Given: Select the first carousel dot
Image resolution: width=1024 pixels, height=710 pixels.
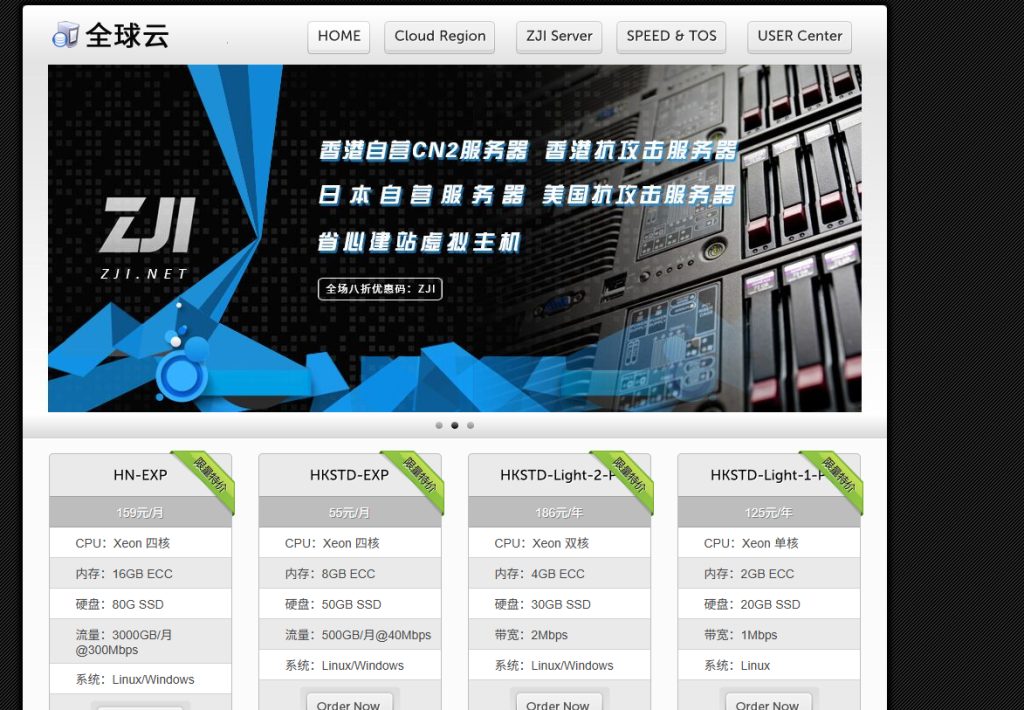Looking at the screenshot, I should click(x=439, y=425).
